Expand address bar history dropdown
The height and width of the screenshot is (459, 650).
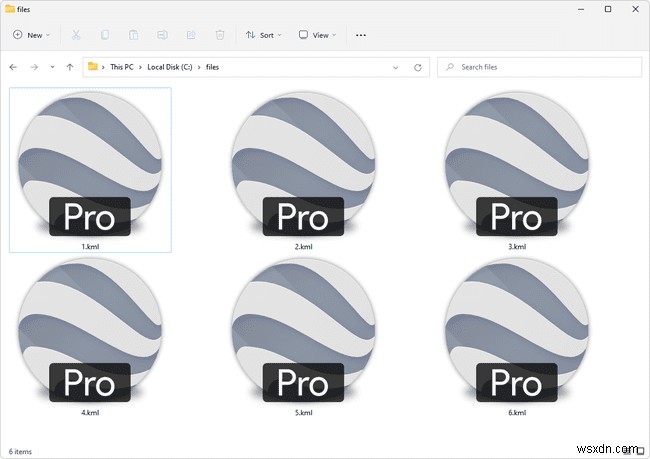(x=395, y=67)
